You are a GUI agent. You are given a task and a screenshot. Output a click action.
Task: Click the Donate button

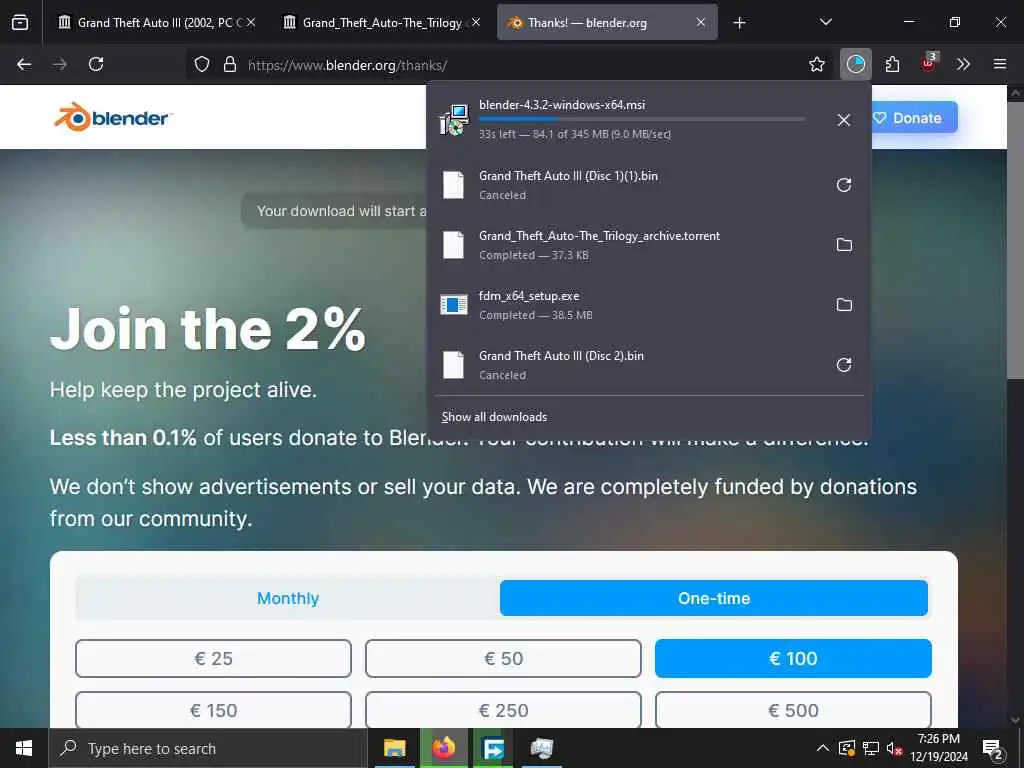pos(915,118)
